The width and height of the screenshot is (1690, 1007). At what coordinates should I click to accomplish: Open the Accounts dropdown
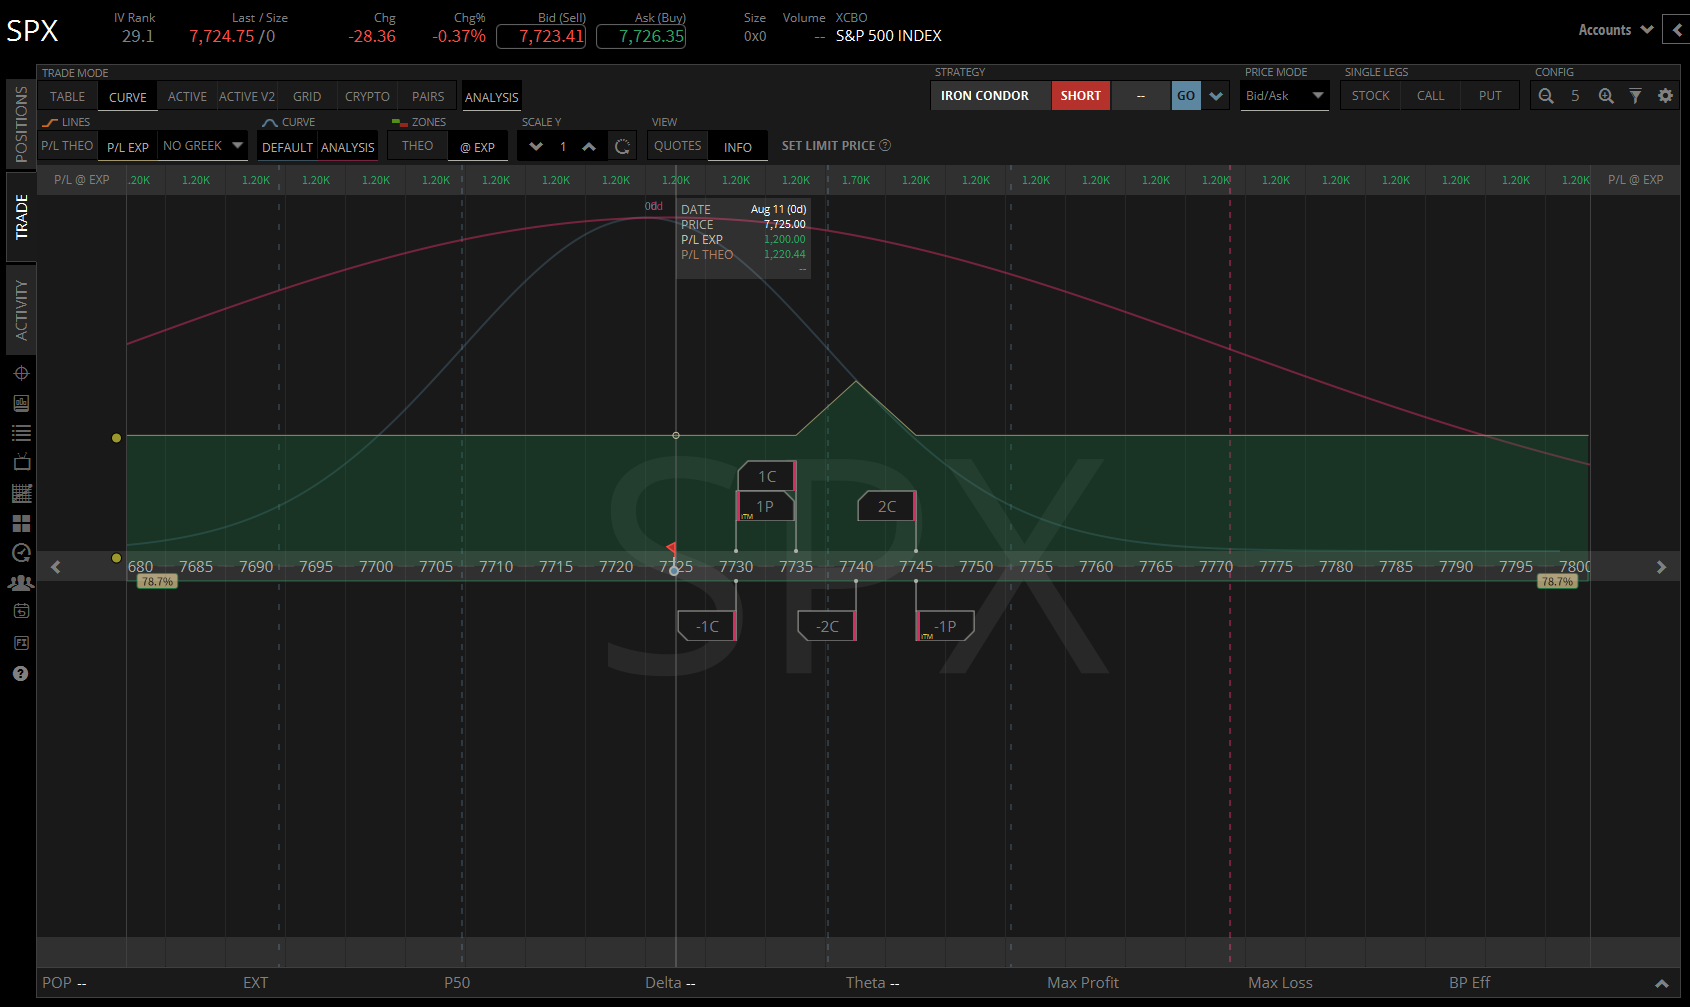tap(1615, 30)
